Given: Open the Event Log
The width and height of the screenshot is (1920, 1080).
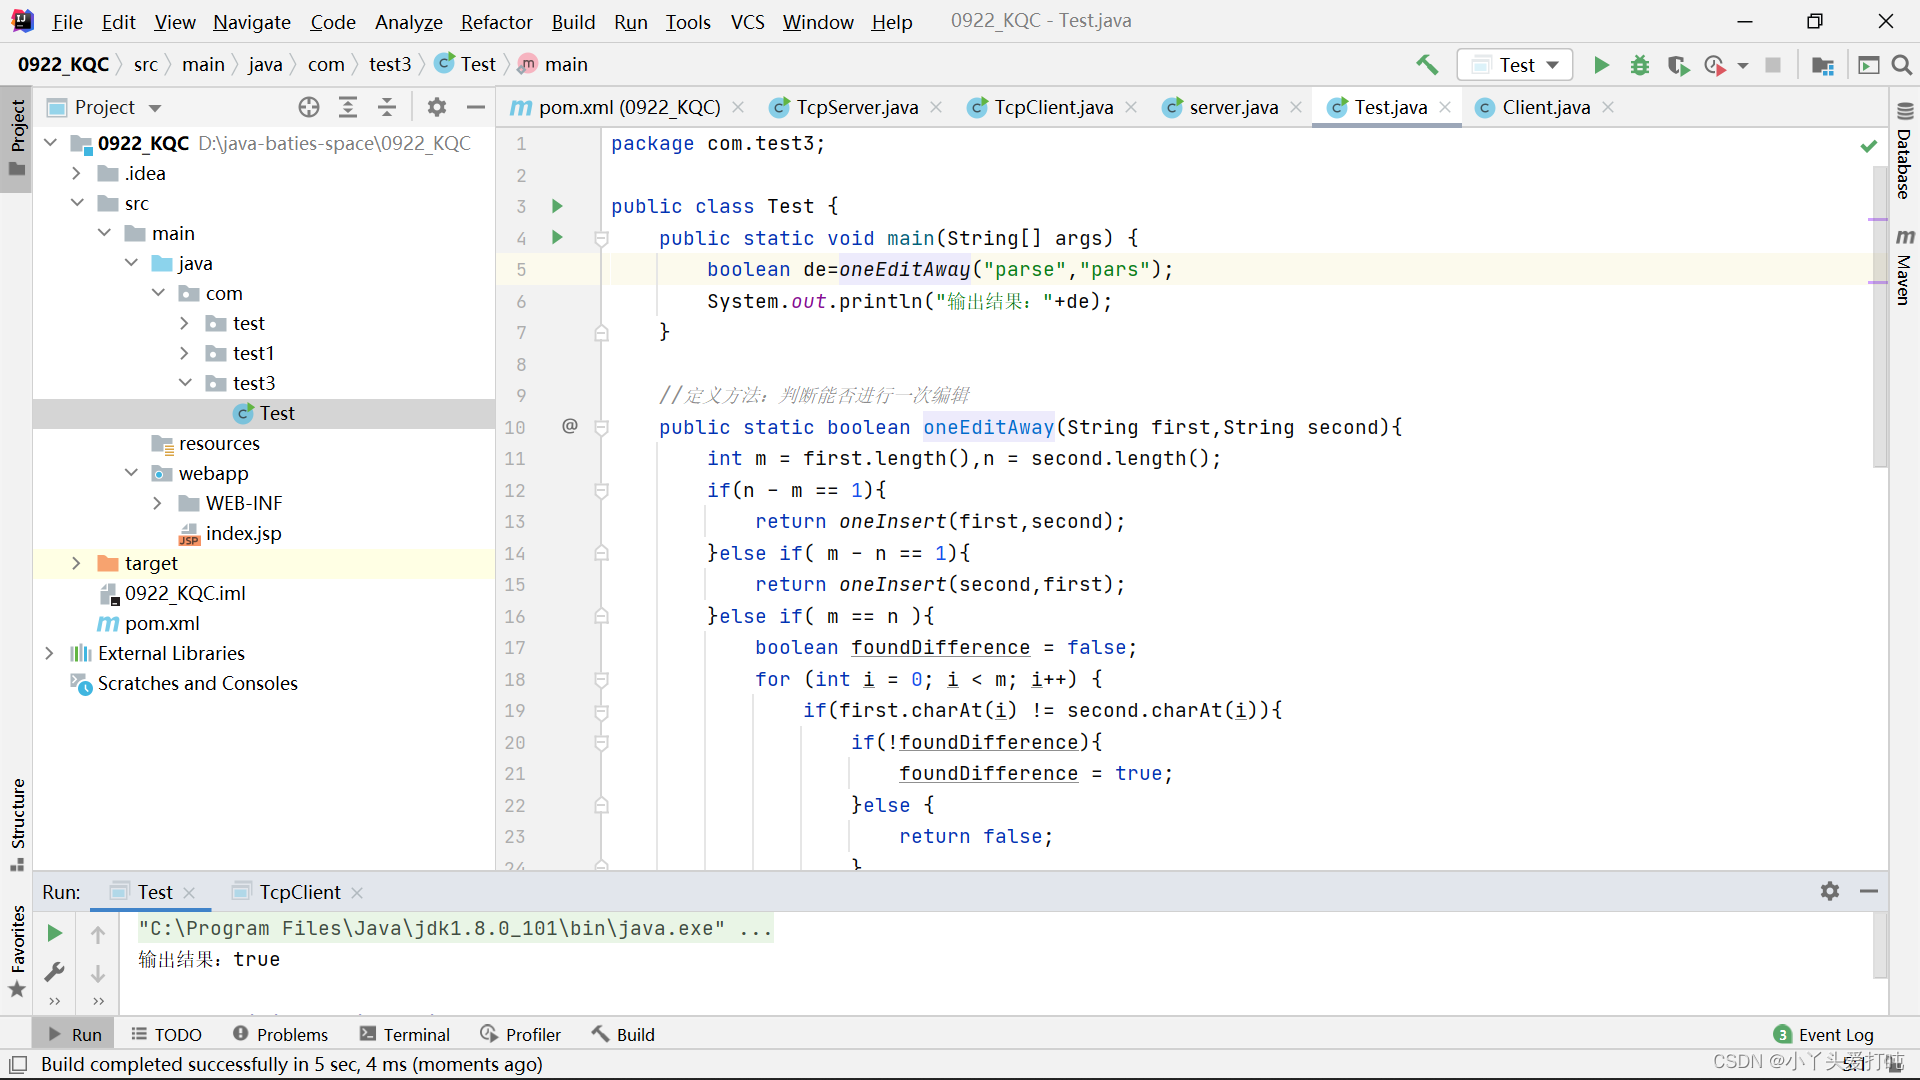Looking at the screenshot, I should pos(1824,1034).
